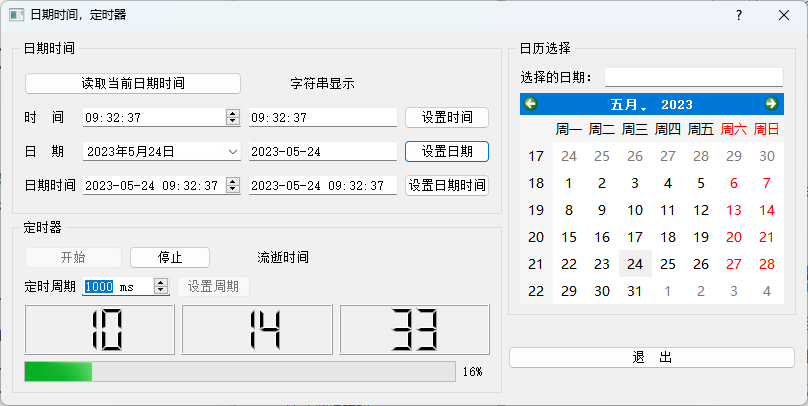Click the 设置日期 button

click(446, 151)
